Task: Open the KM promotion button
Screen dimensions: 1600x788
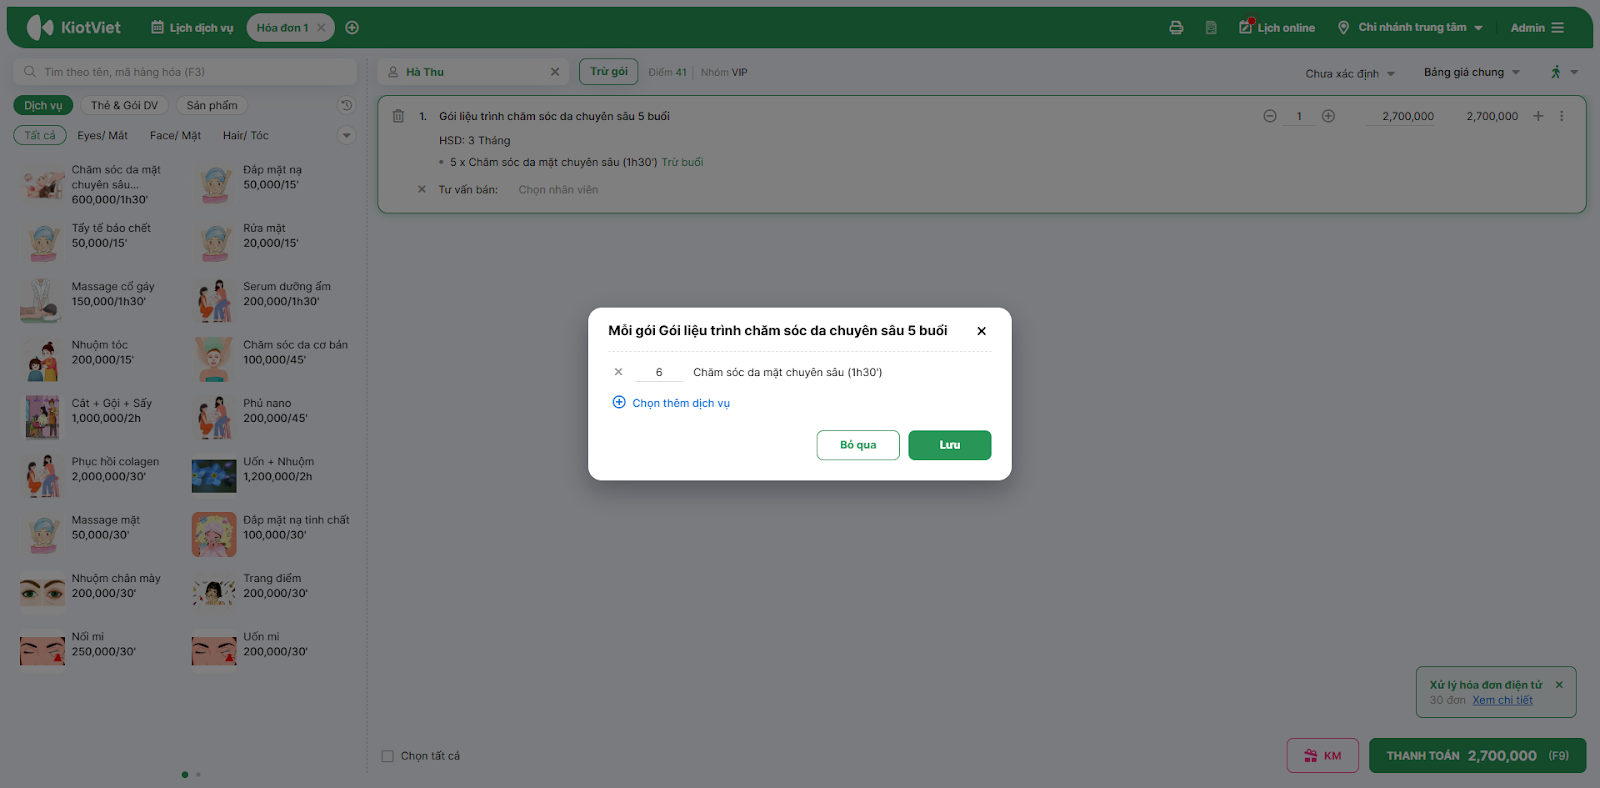Action: [x=1323, y=756]
